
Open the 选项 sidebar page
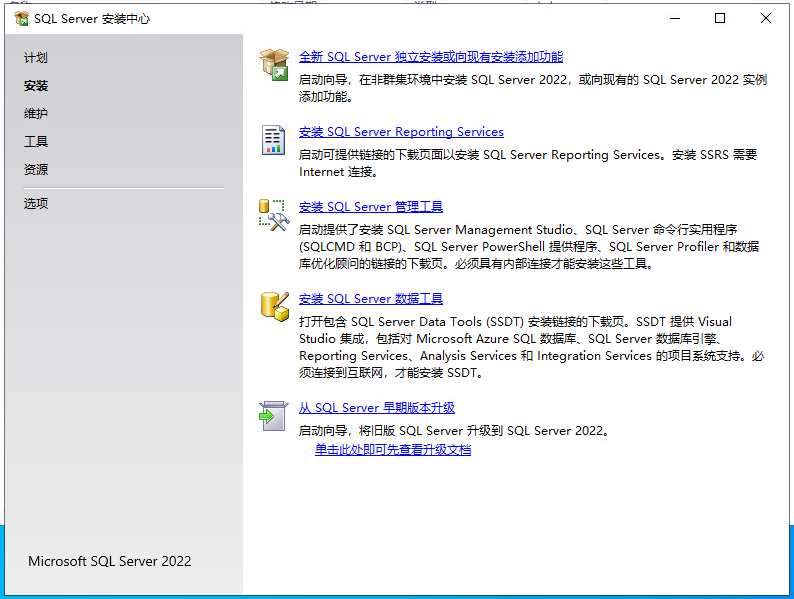click(x=36, y=203)
